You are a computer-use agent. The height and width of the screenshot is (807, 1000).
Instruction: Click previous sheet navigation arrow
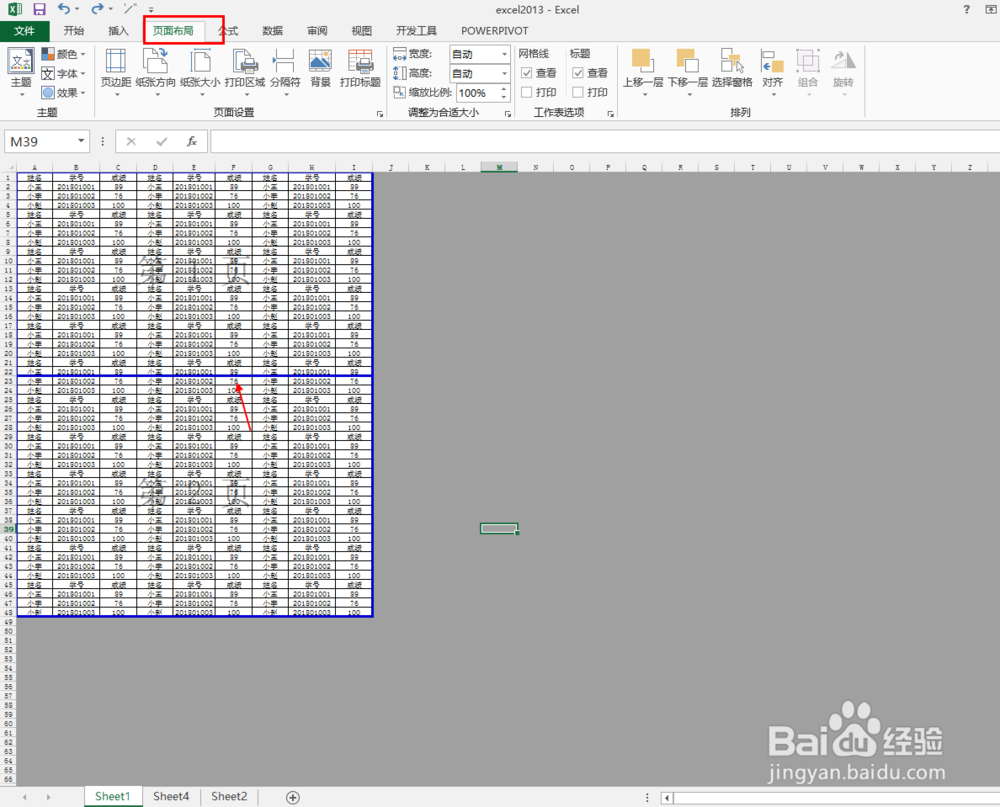[25, 797]
